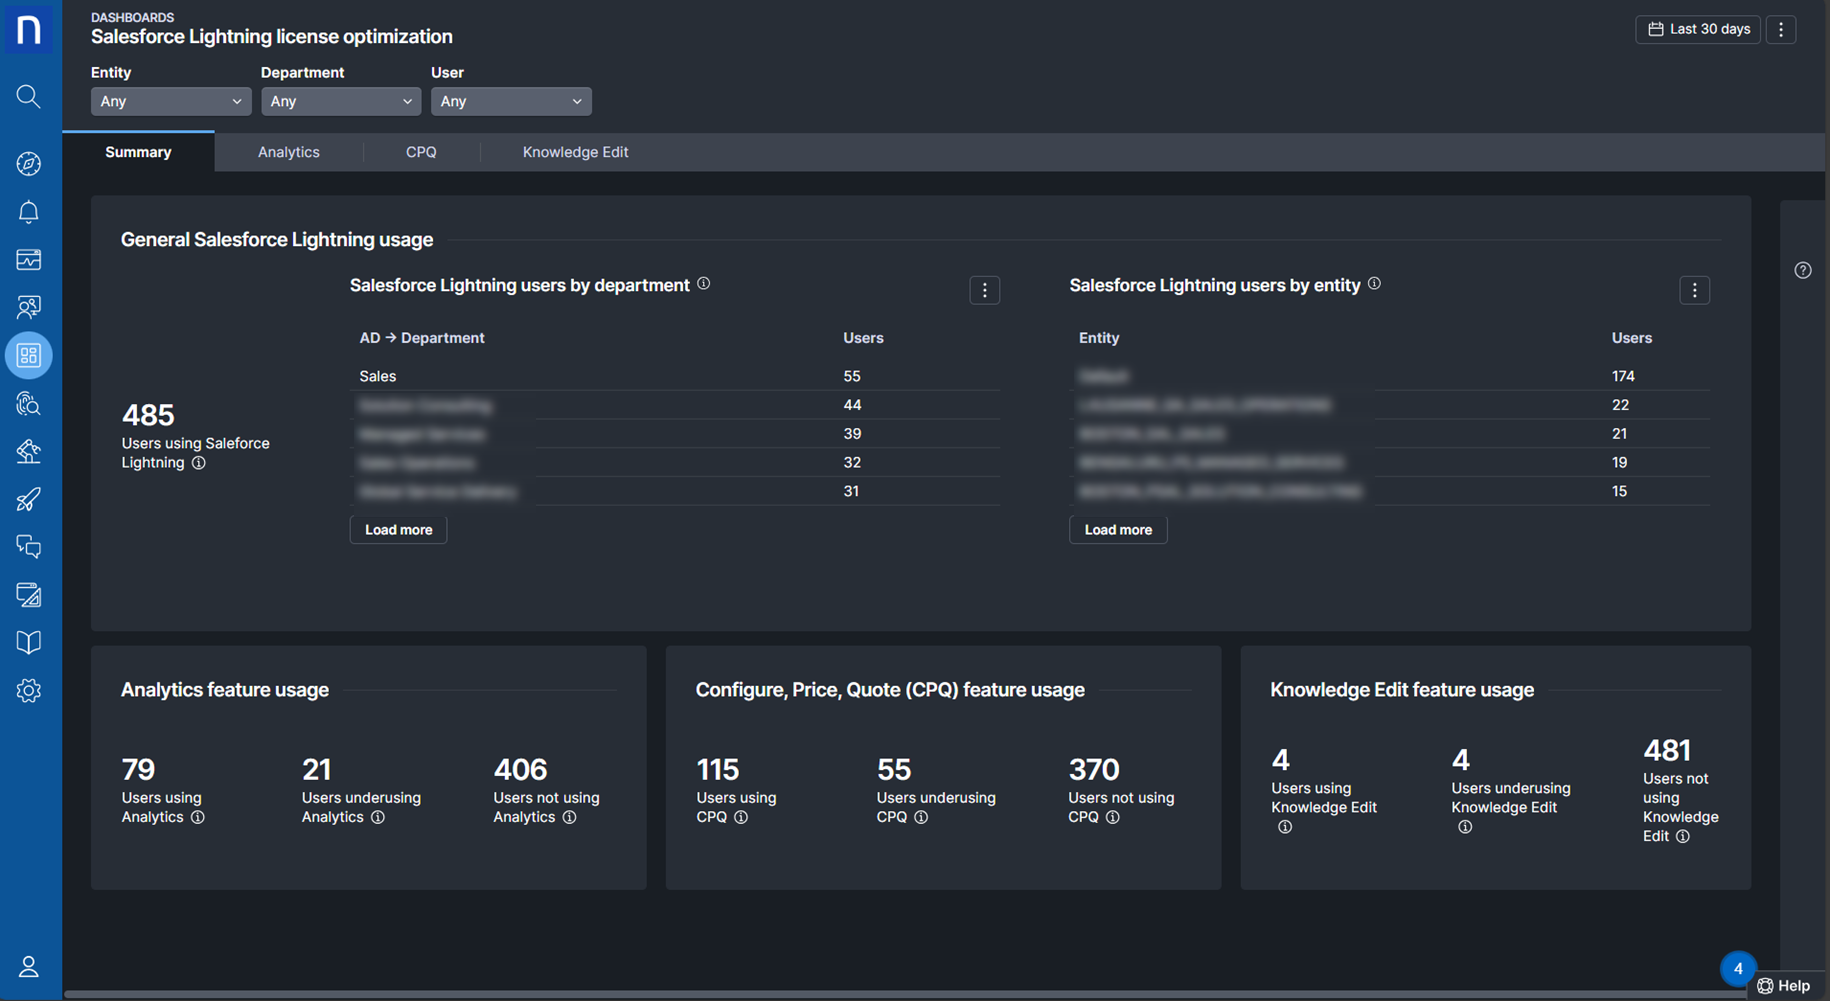Open options menu for users by department widget
The image size is (1830, 1001).
tap(985, 290)
